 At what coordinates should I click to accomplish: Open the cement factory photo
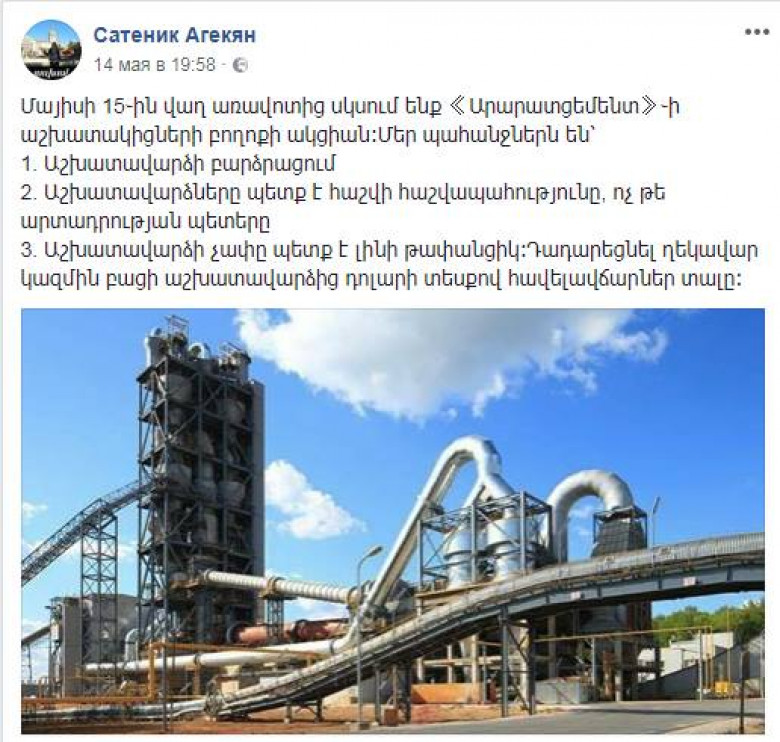coord(393,521)
